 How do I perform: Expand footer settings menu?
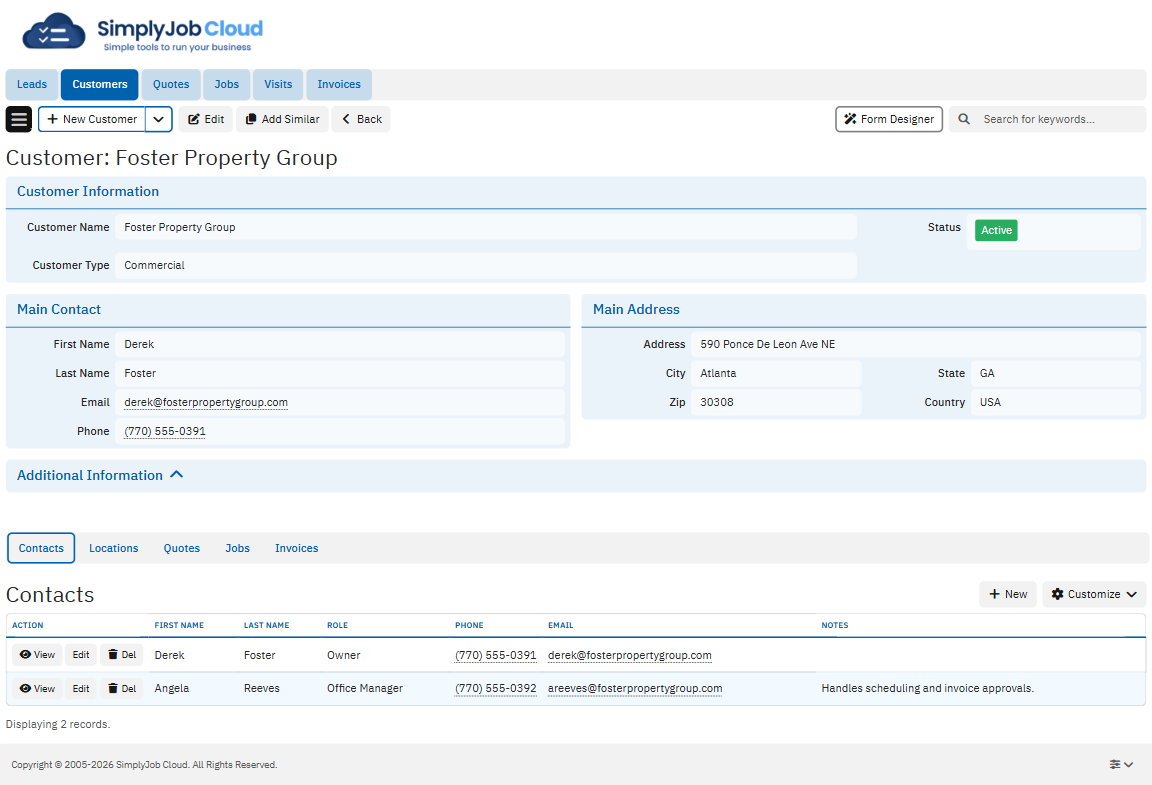[x=1121, y=764]
